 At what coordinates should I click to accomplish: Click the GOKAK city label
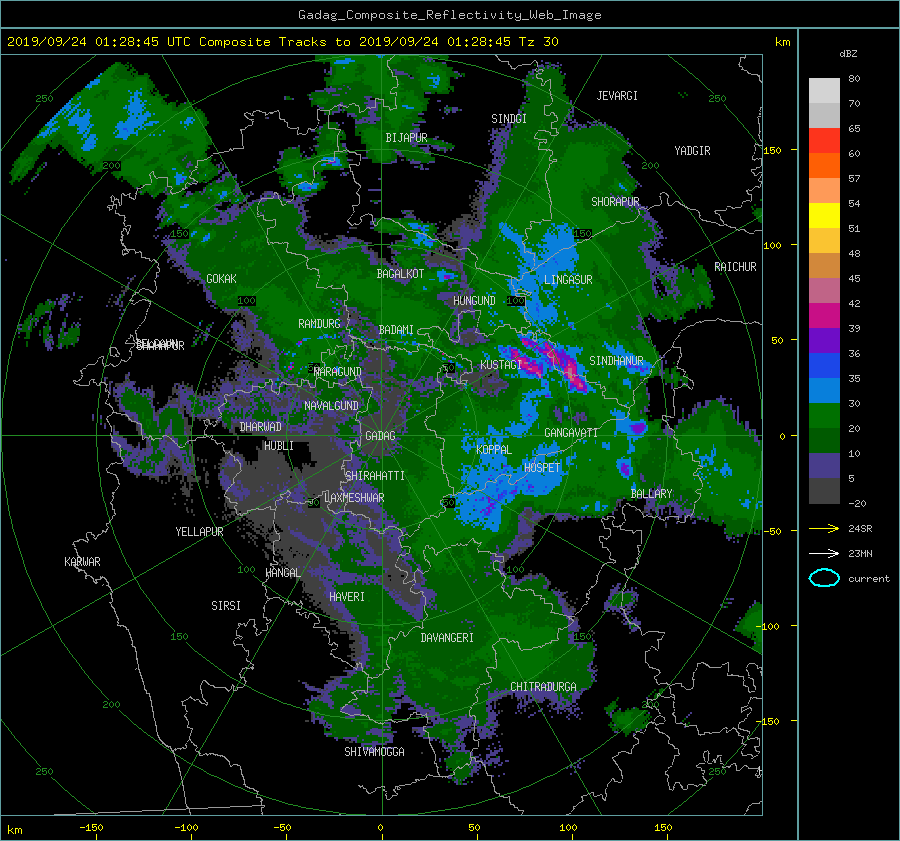click(221, 278)
